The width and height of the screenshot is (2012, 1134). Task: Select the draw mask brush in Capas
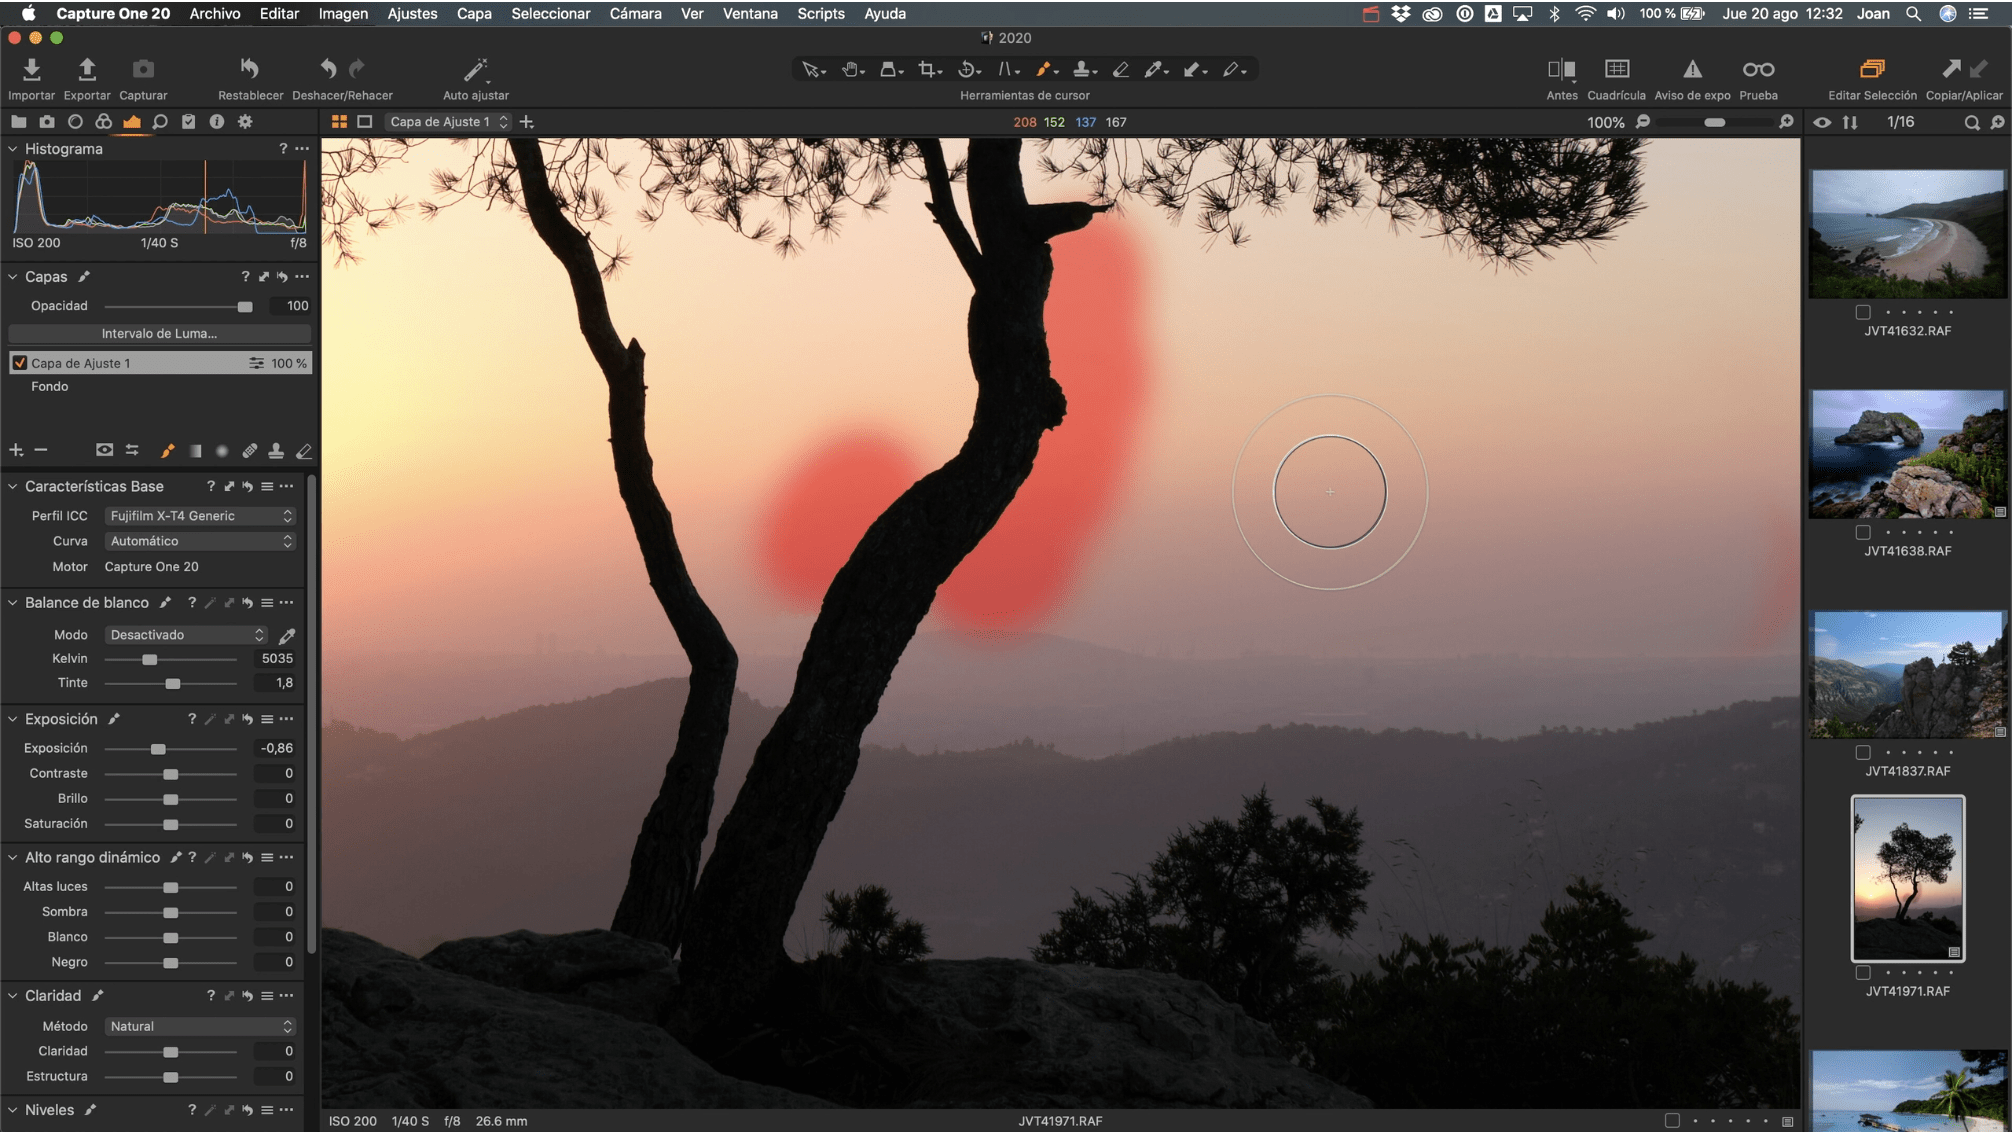pos(167,451)
